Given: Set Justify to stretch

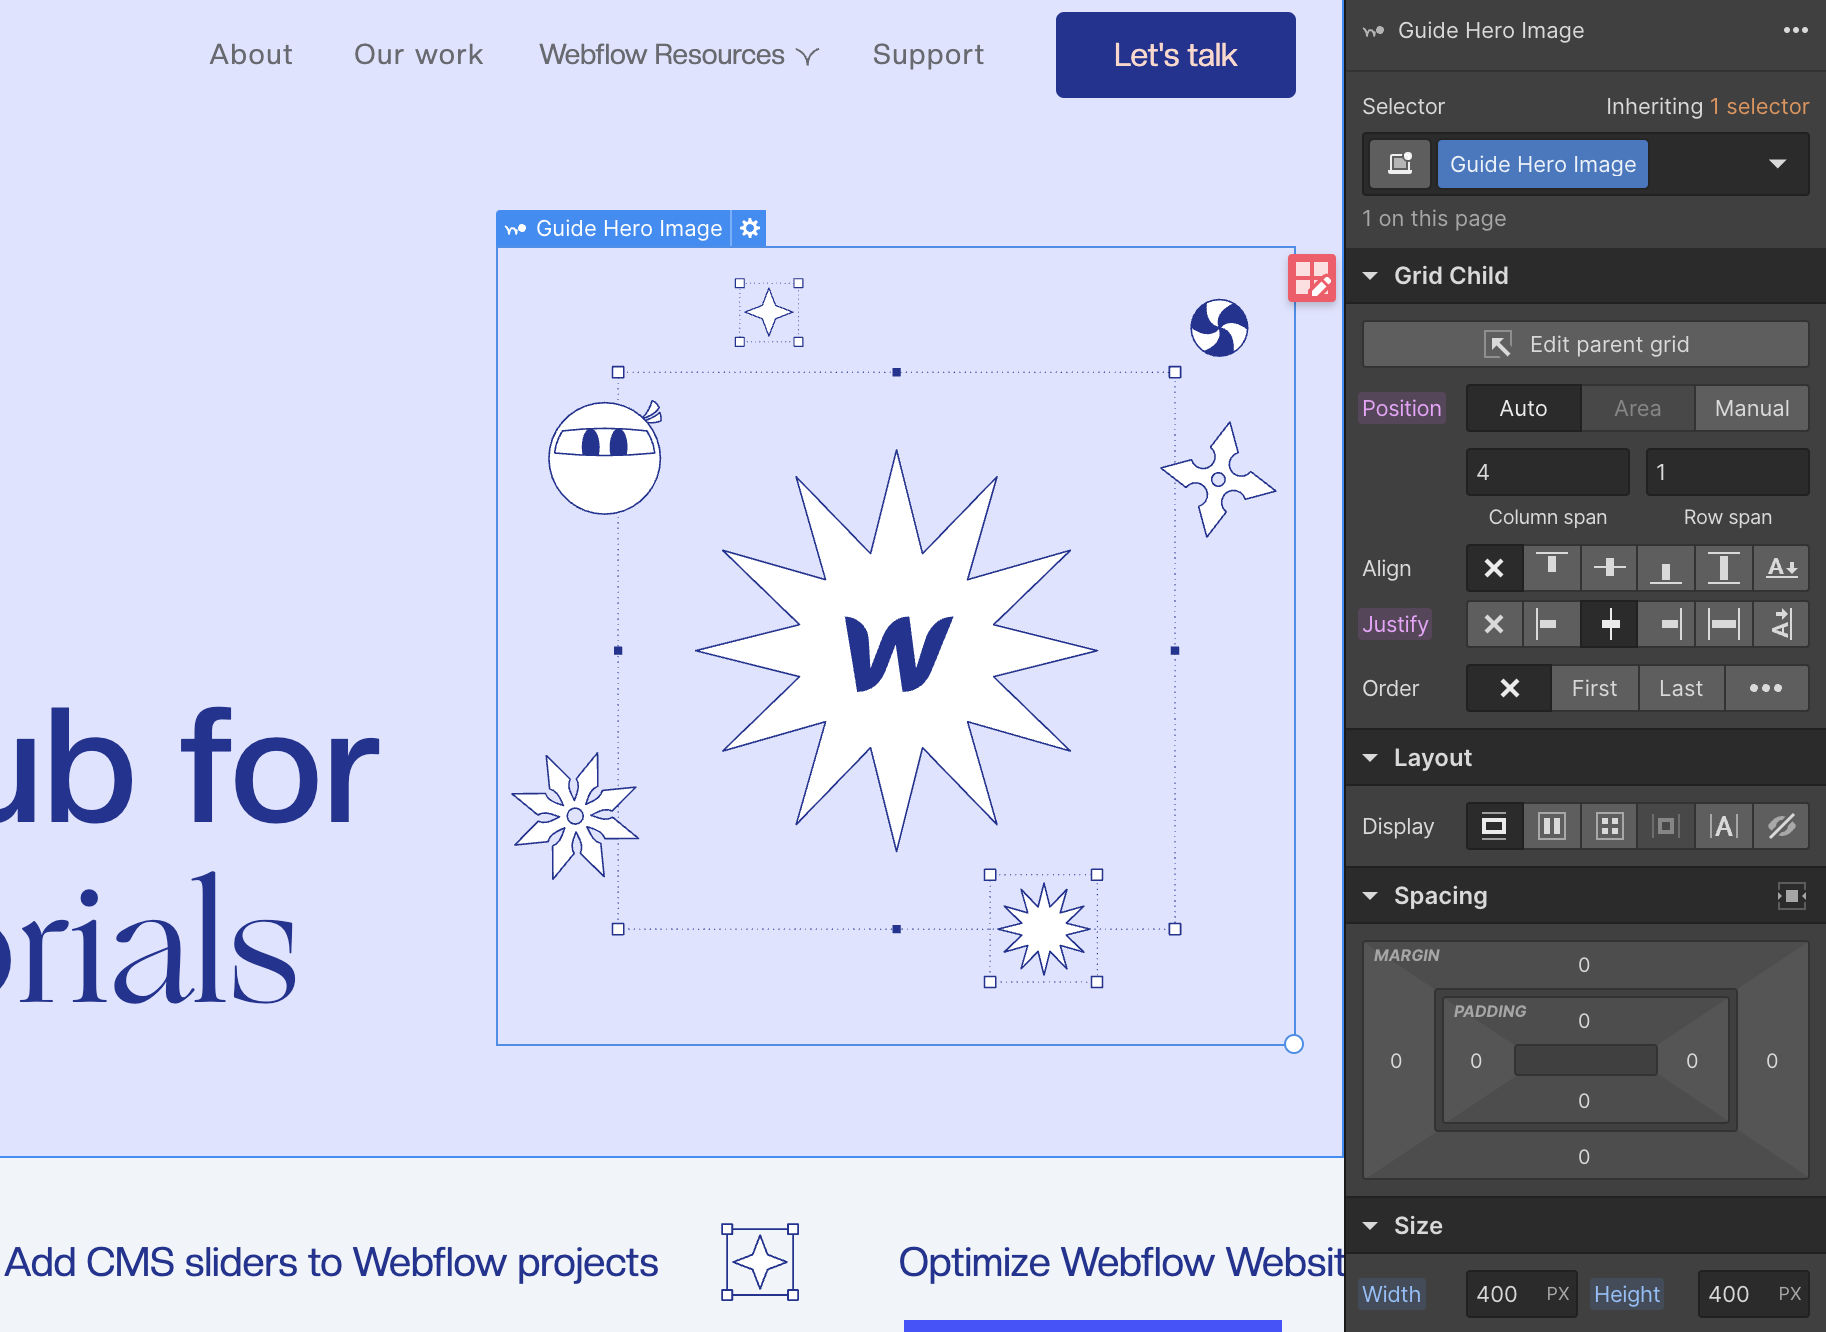Looking at the screenshot, I should (x=1724, y=624).
